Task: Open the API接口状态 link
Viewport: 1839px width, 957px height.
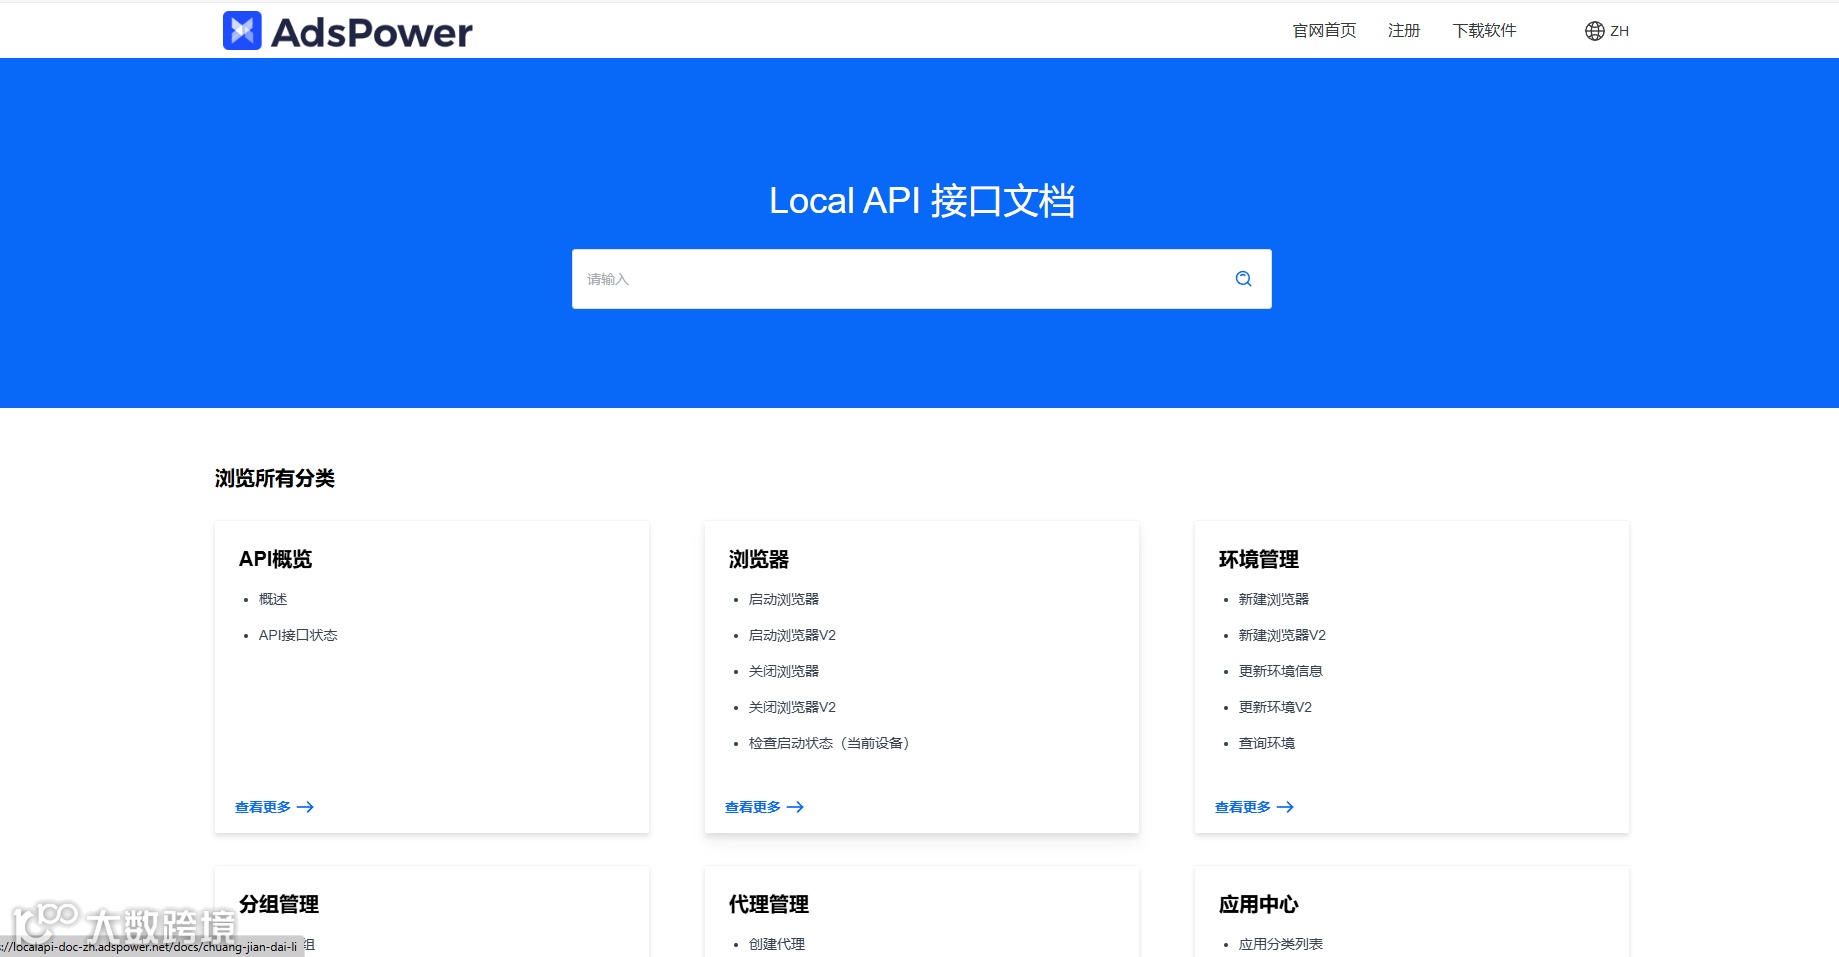Action: coord(298,635)
